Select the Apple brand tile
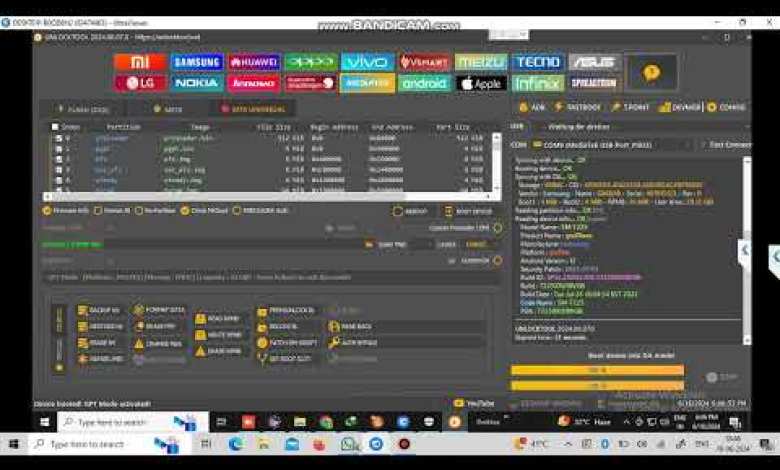Image resolution: width=780 pixels, height=470 pixels. tap(481, 83)
